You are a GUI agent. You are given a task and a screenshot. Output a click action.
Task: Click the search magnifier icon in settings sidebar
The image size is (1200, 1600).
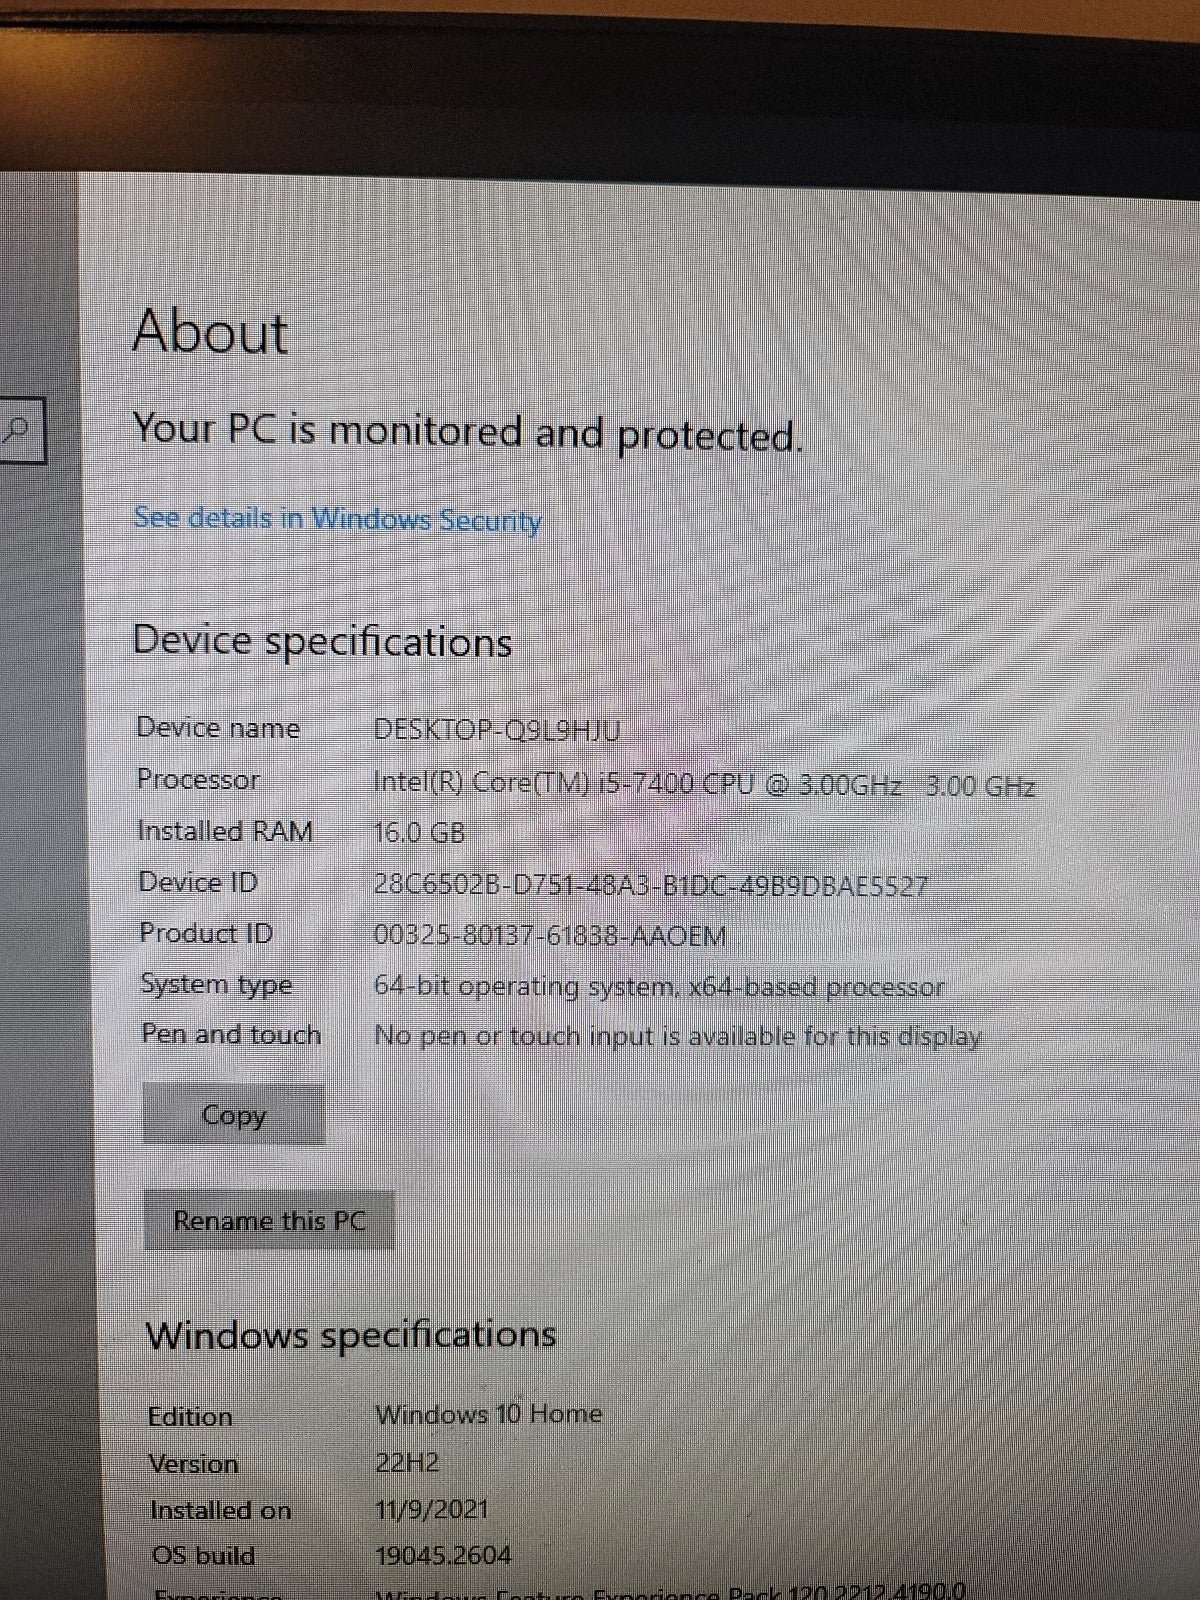[x=17, y=431]
